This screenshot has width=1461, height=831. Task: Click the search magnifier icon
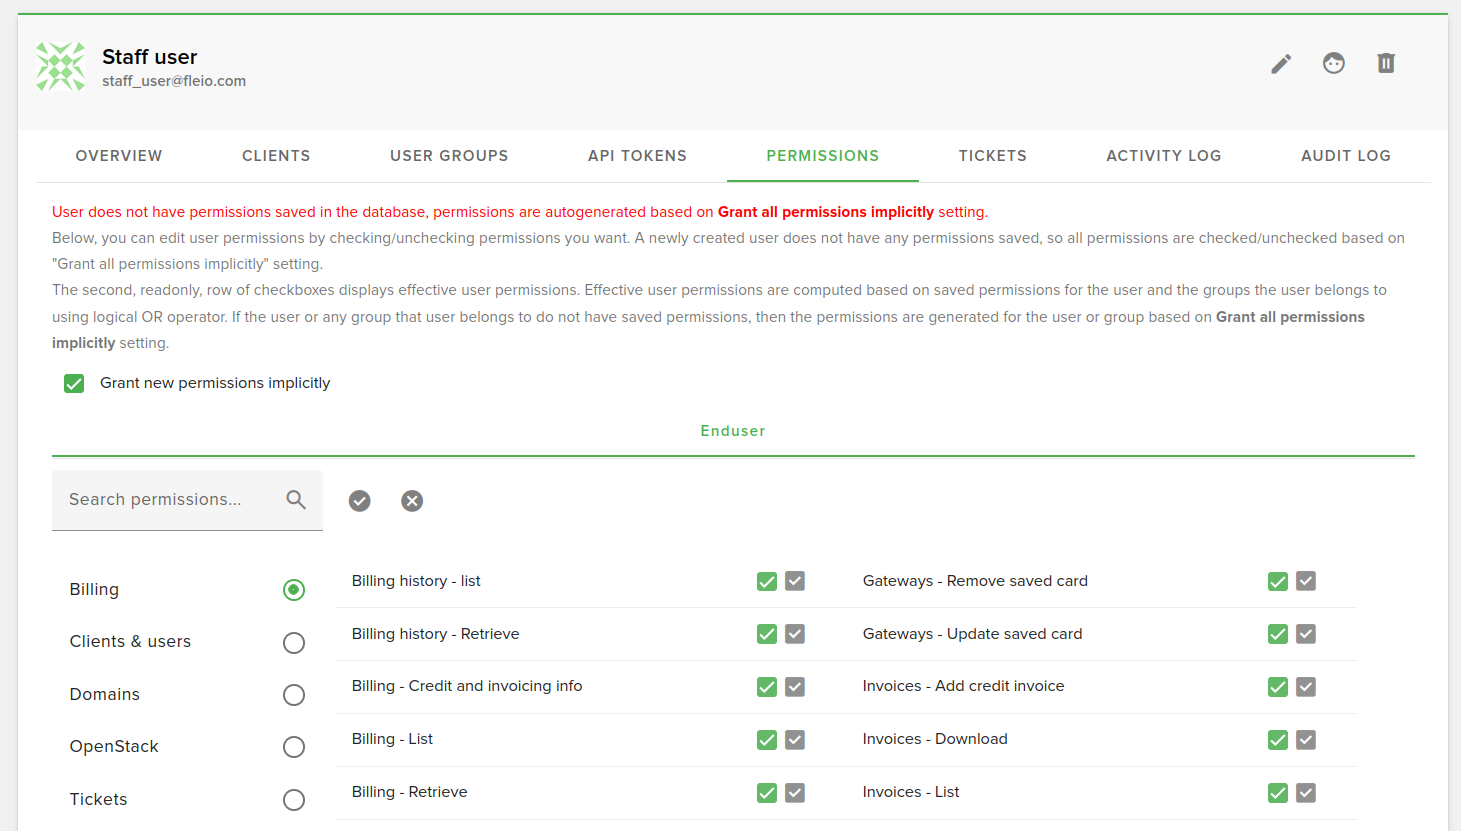point(296,498)
